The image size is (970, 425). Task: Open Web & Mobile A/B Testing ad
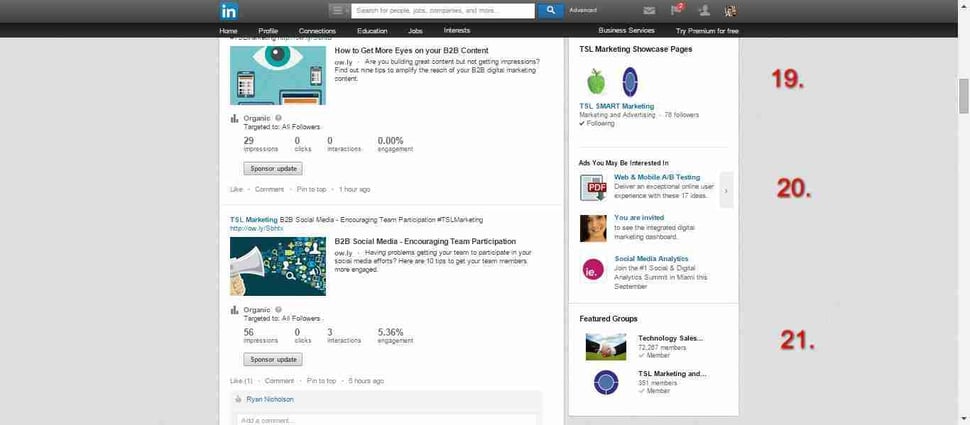(657, 177)
